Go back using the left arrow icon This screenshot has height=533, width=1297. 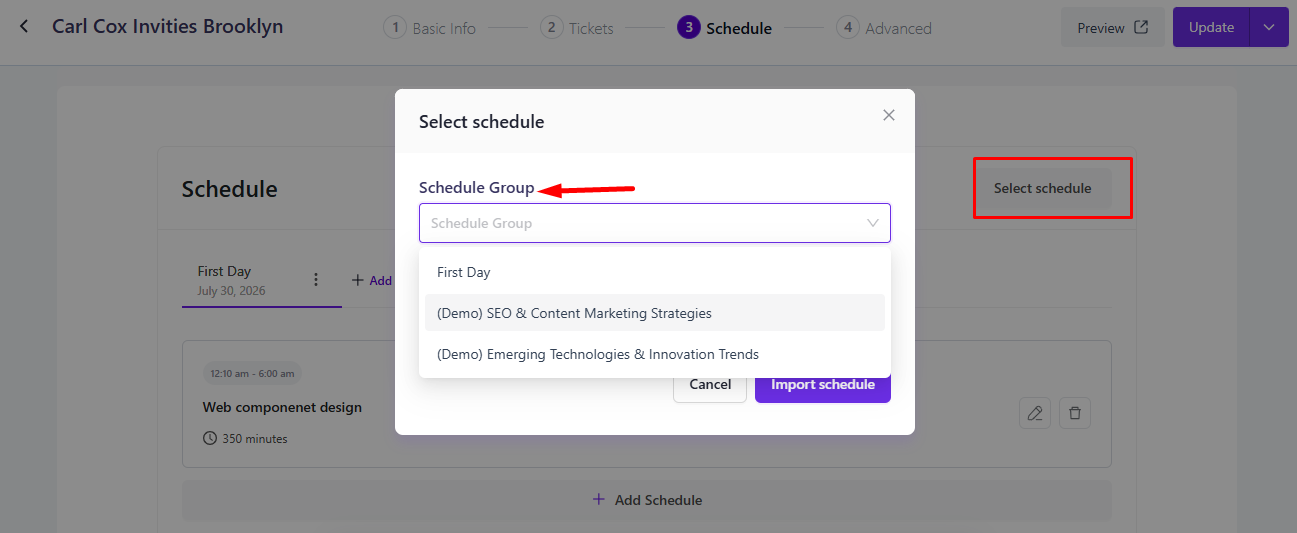click(24, 26)
